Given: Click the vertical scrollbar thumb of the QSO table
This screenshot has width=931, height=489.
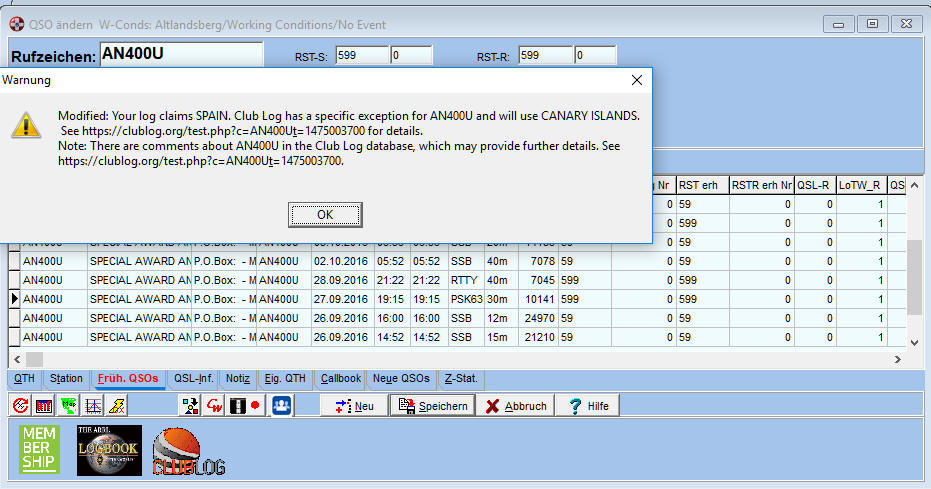Looking at the screenshot, I should tap(914, 277).
